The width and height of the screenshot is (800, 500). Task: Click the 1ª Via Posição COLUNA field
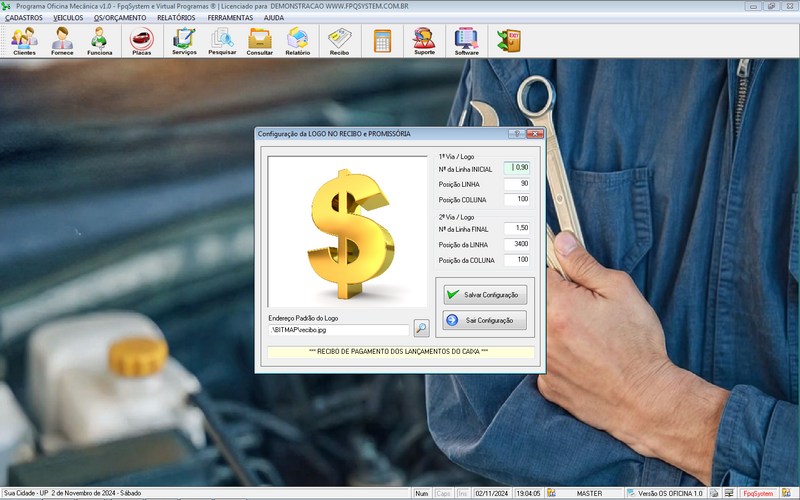click(x=517, y=199)
